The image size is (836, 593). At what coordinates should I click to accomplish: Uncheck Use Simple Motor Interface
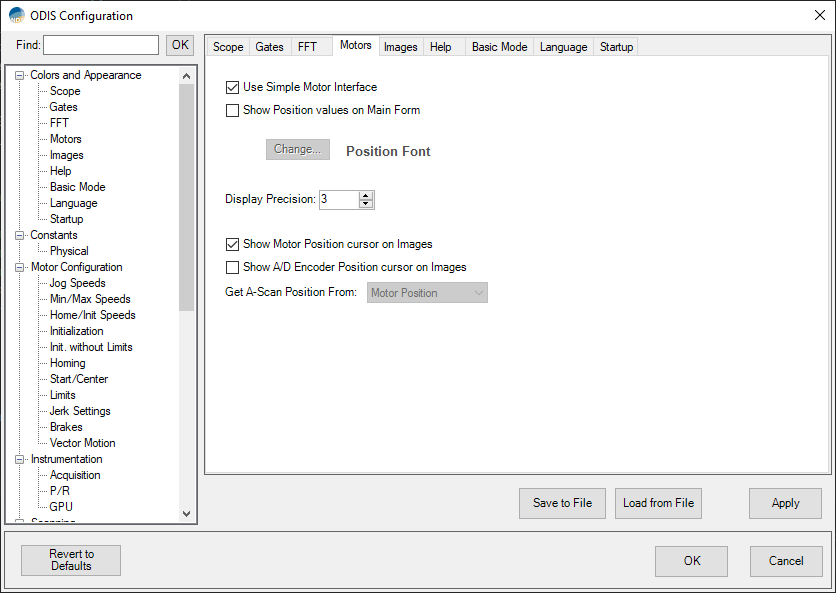click(x=233, y=87)
